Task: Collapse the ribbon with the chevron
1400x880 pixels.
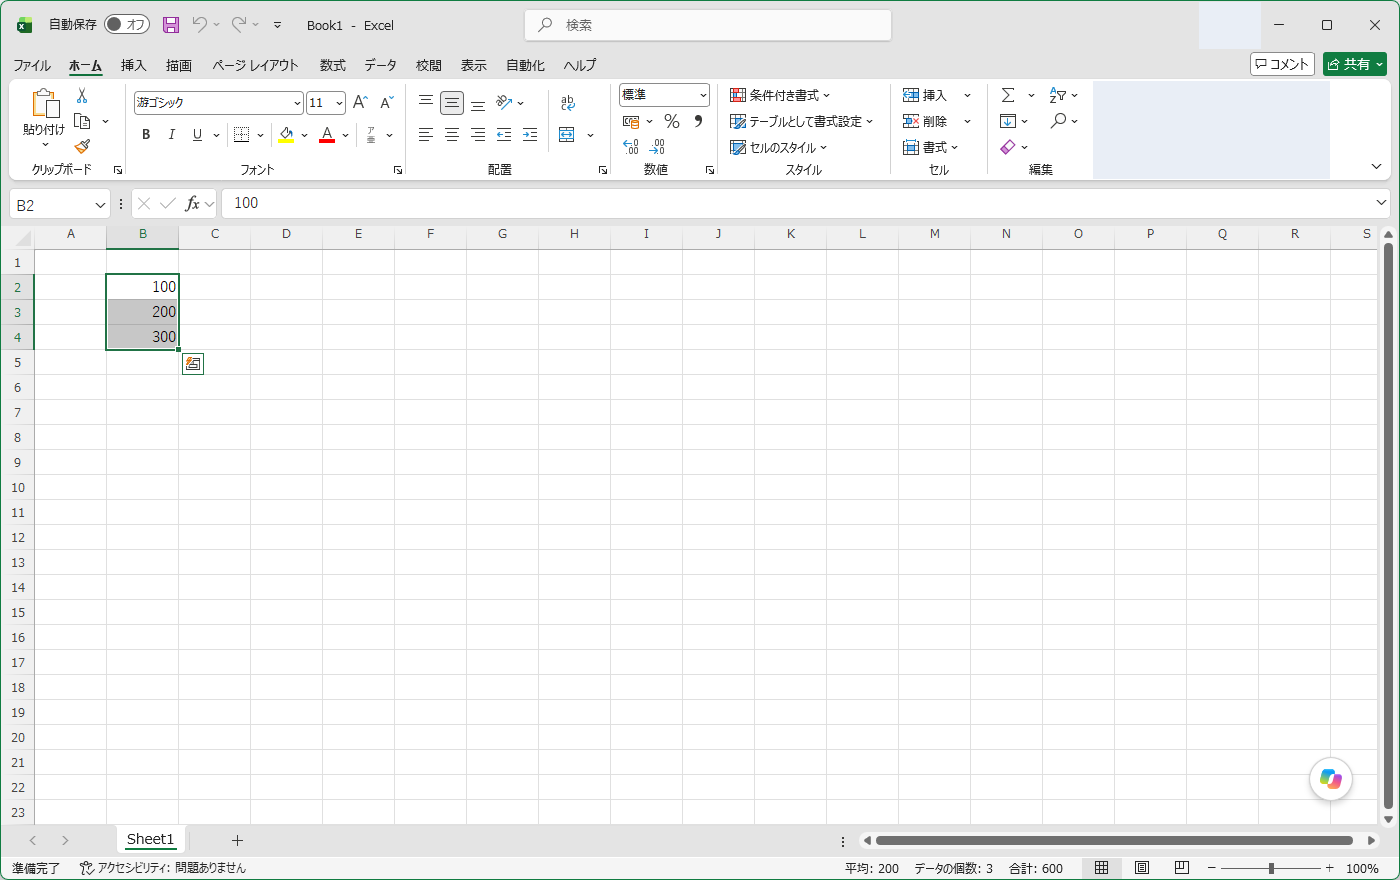Action: click(1376, 167)
